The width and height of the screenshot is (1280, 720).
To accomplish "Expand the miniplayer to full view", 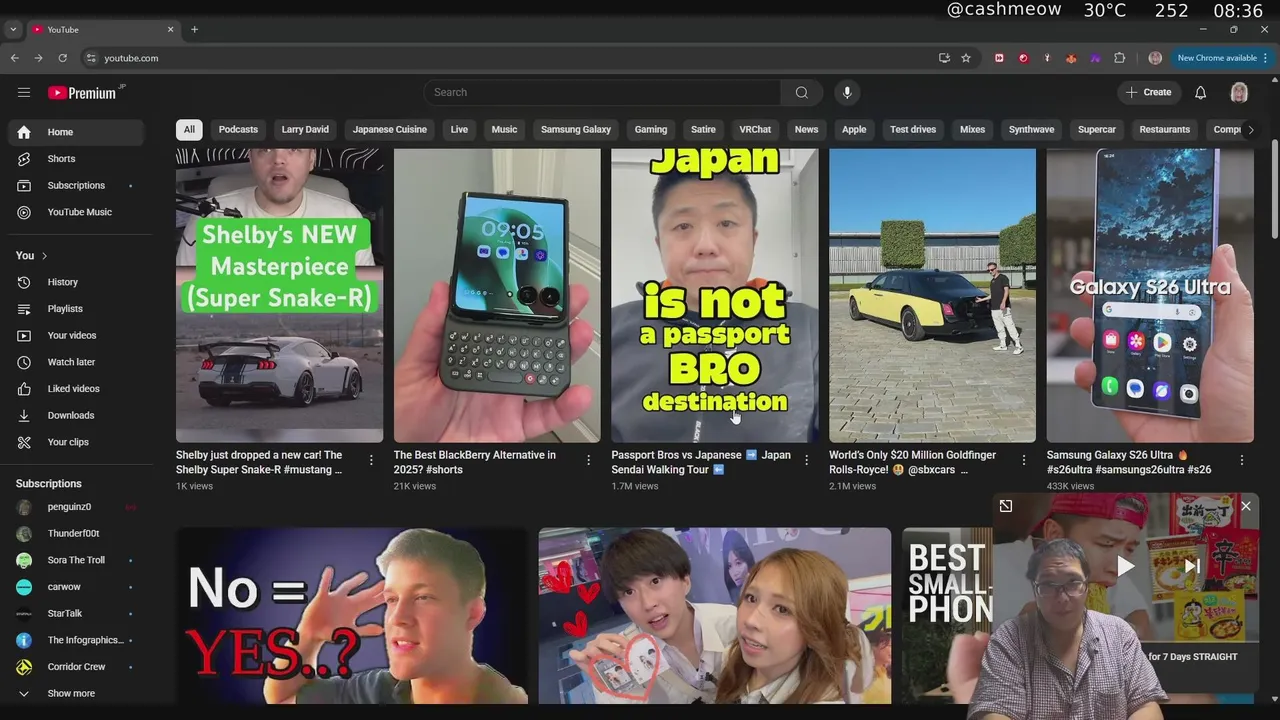I will click(1006, 506).
